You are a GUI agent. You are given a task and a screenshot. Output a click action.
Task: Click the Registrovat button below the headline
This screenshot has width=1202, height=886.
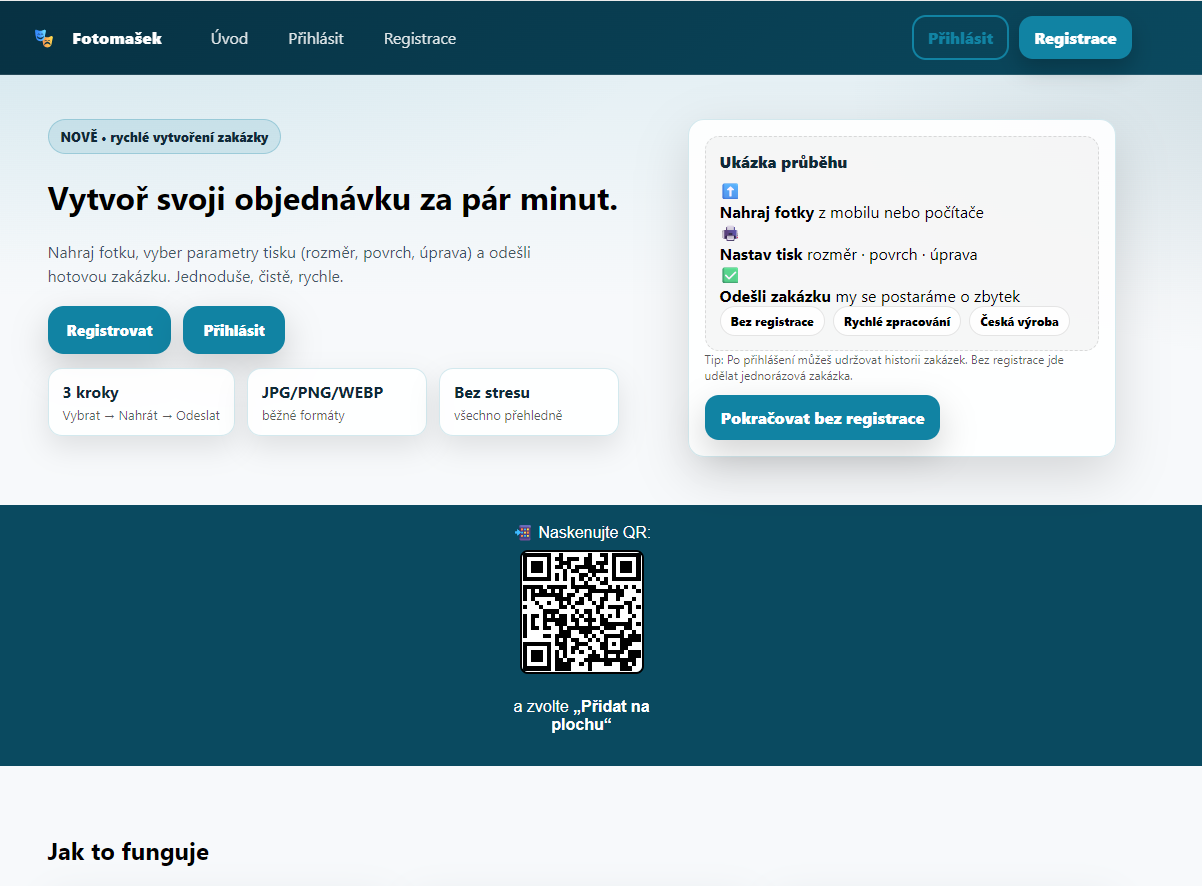click(x=109, y=330)
